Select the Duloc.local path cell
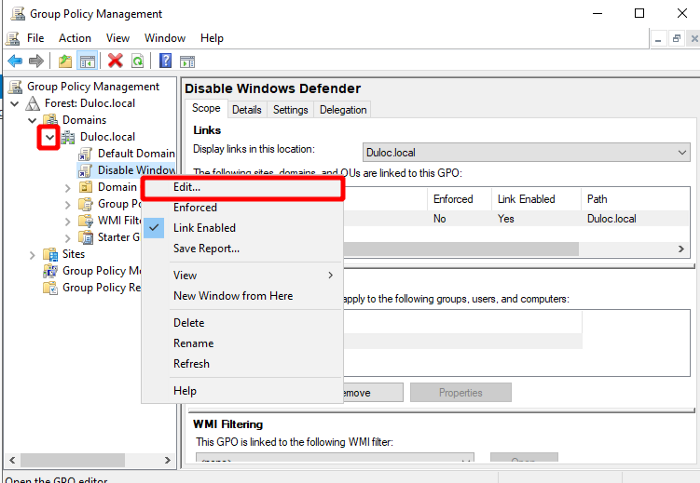Viewport: 700px width, 483px height. (612, 219)
